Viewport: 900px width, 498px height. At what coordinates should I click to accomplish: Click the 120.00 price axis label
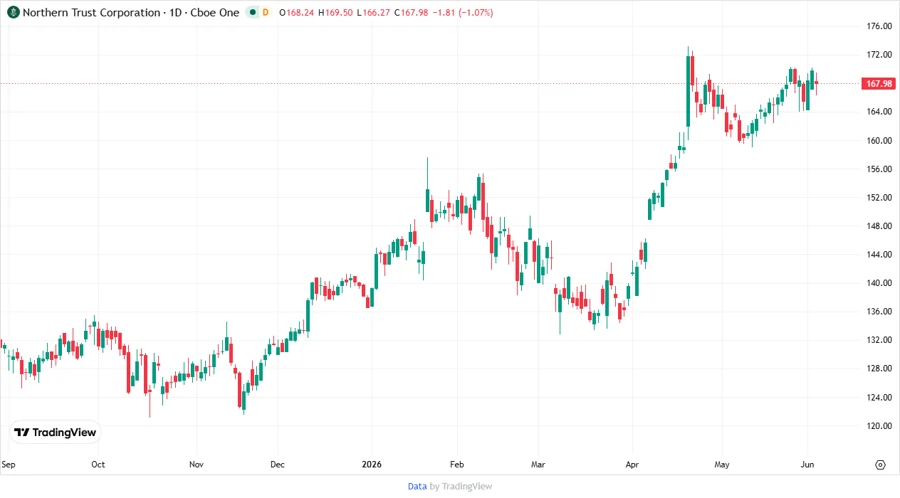pyautogui.click(x=879, y=426)
